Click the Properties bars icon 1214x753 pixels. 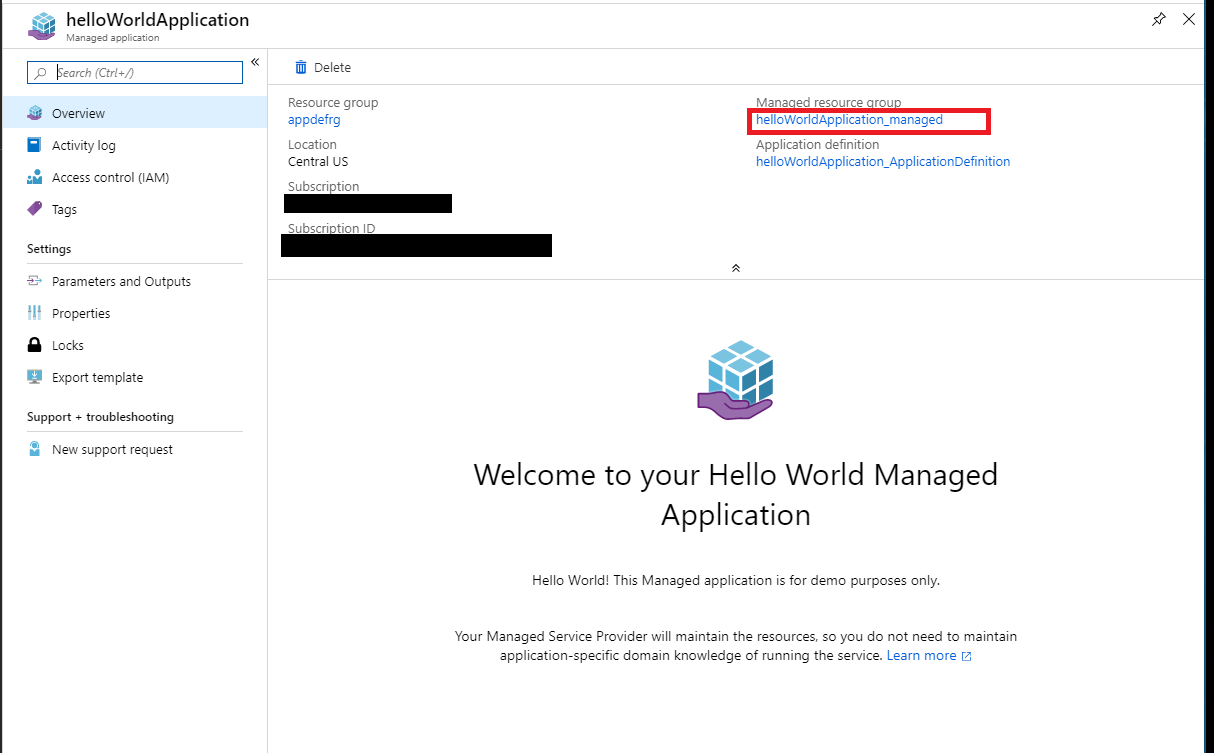coord(35,313)
